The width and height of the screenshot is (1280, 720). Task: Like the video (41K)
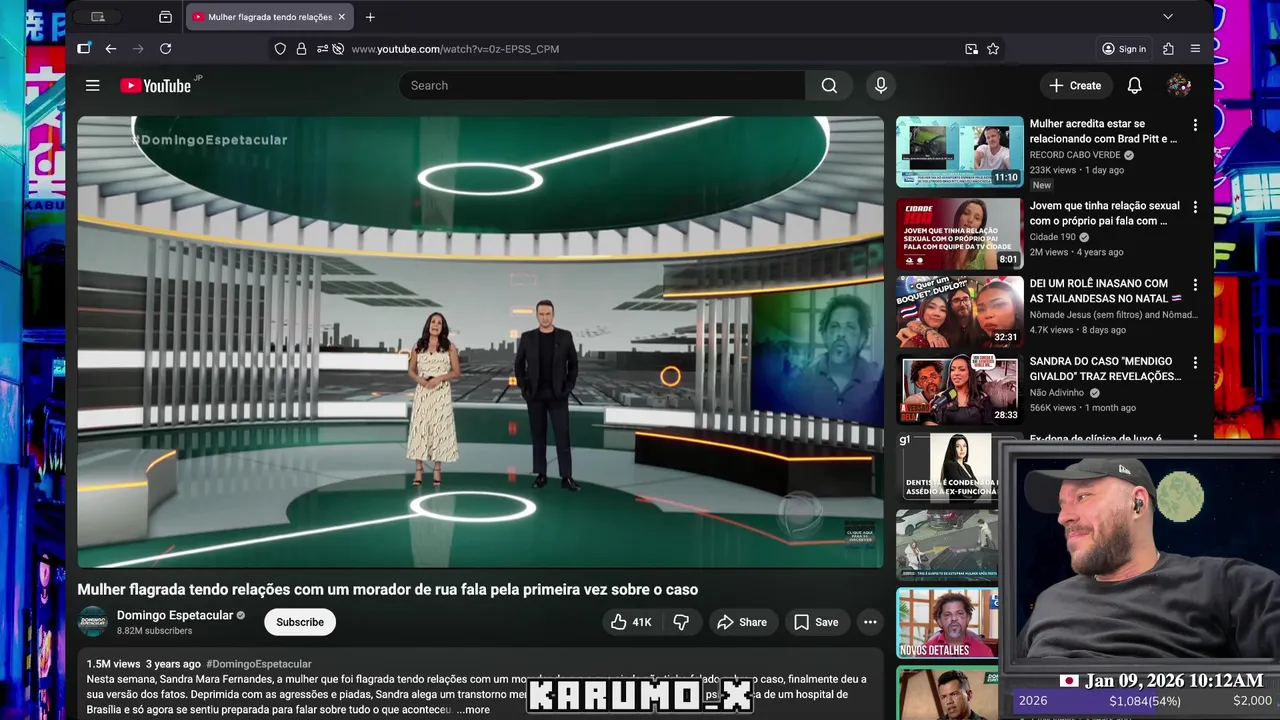[x=631, y=622]
